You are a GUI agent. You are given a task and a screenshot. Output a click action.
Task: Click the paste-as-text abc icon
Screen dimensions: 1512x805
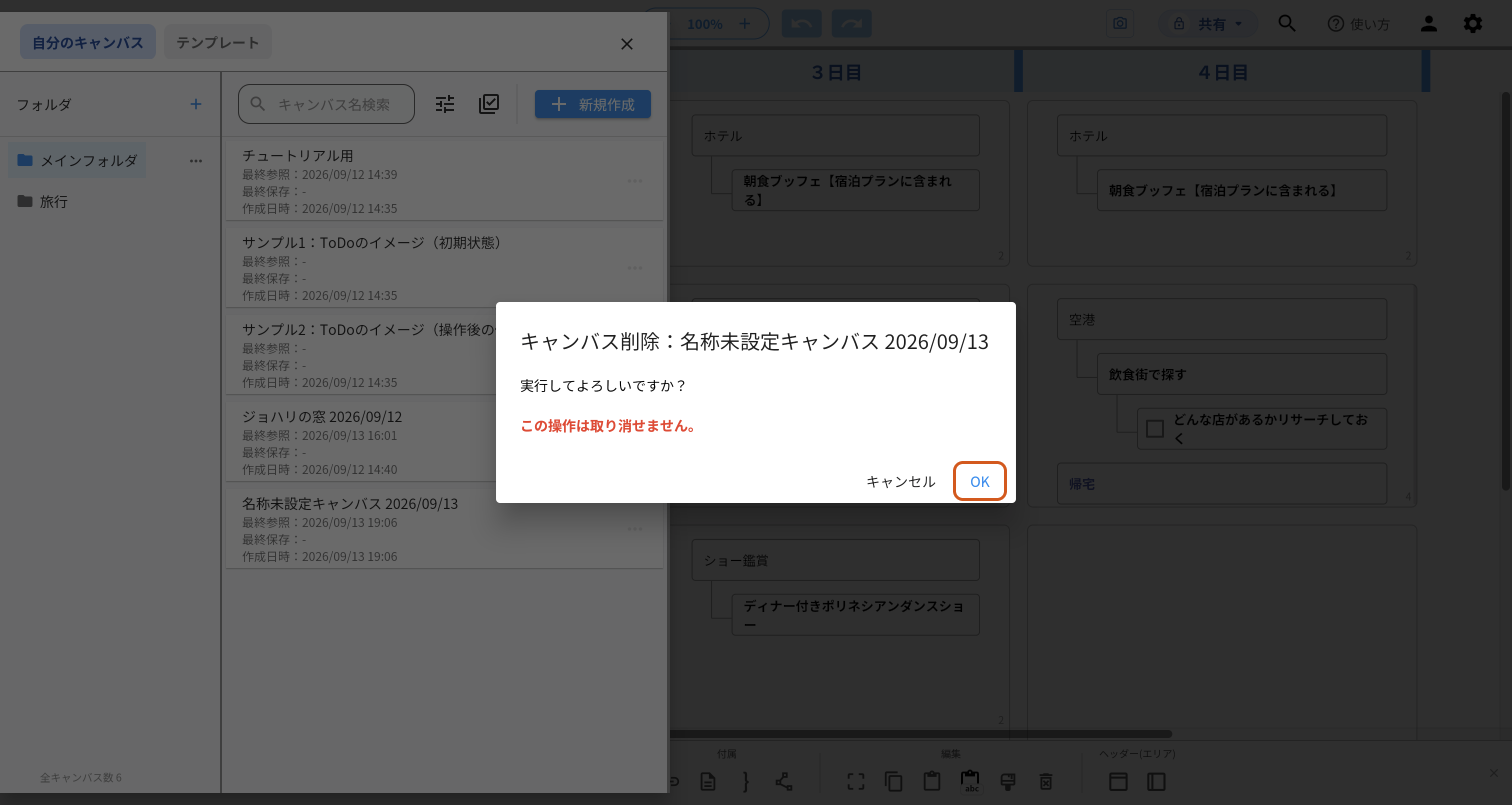tap(970, 782)
